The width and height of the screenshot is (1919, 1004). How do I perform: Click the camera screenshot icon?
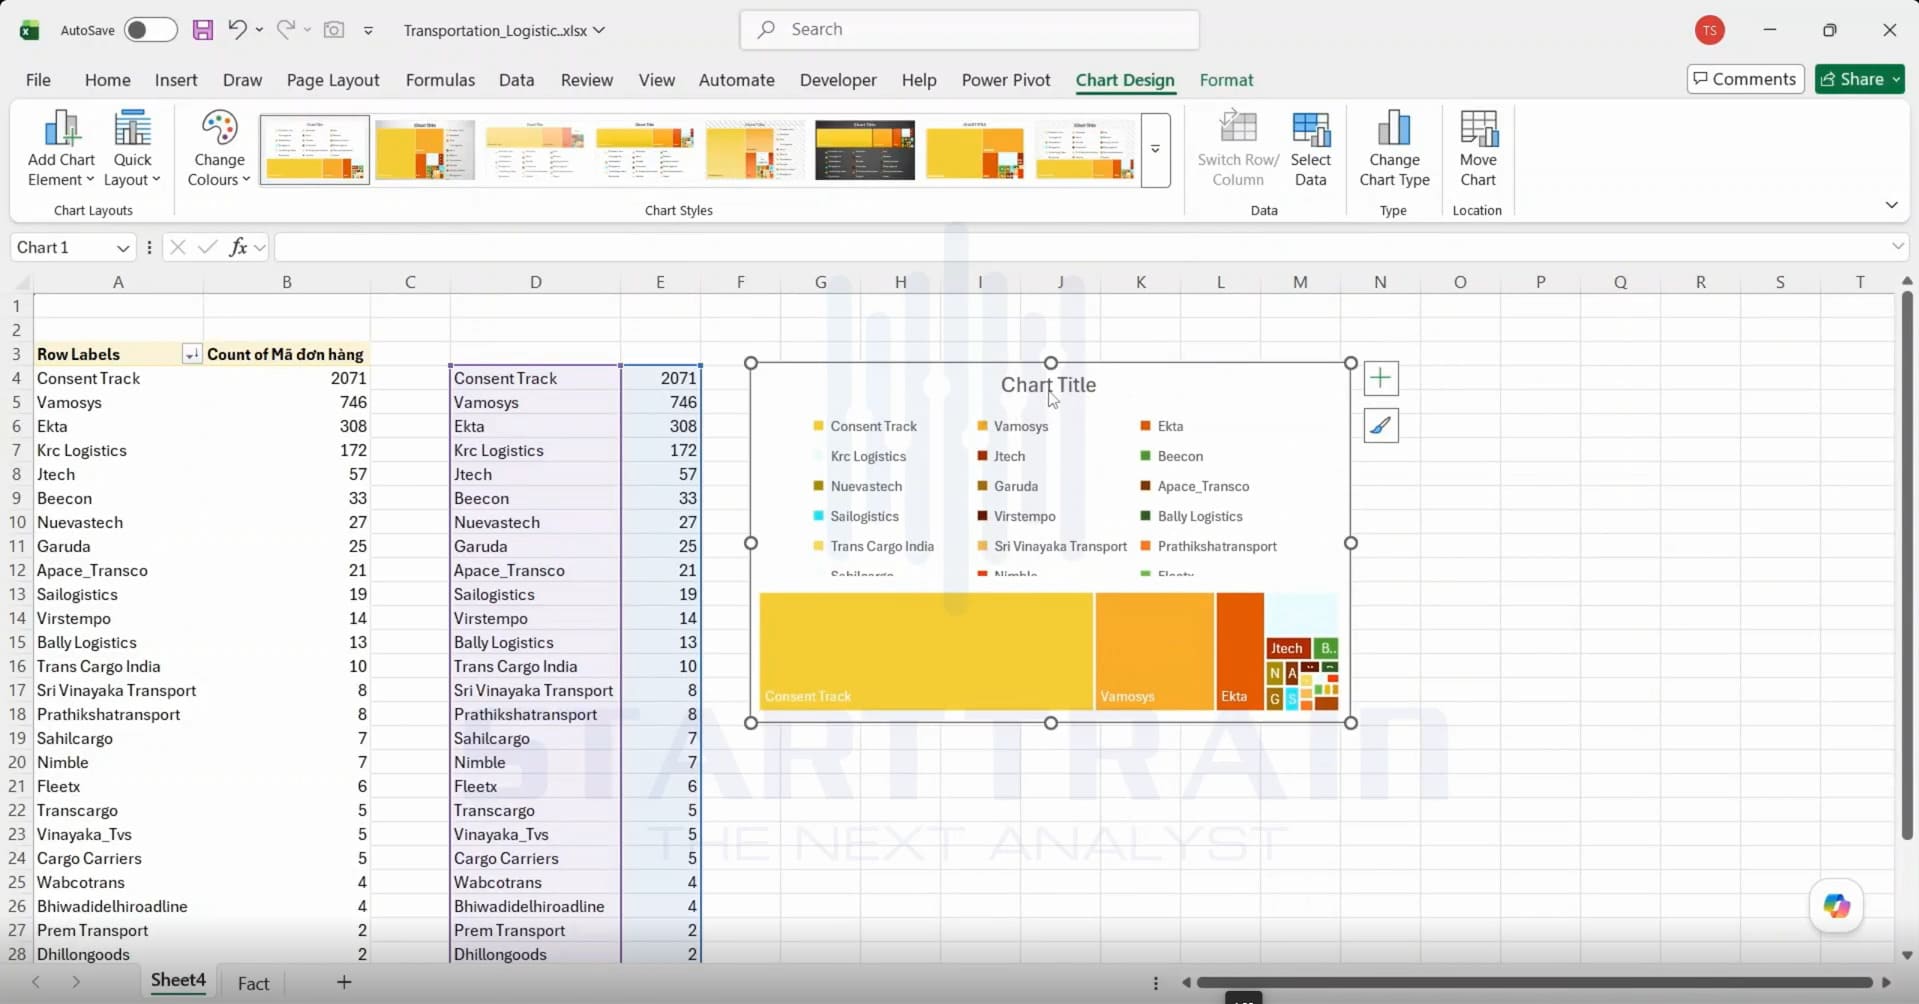pyautogui.click(x=334, y=30)
